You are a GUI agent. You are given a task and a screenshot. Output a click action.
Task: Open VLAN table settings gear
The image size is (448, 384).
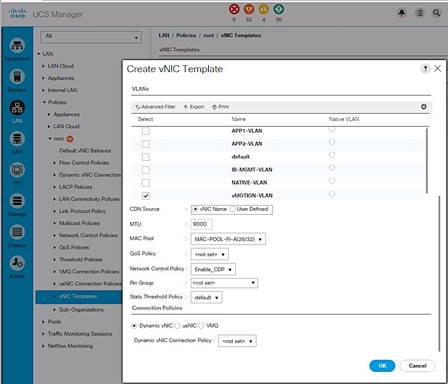424,107
